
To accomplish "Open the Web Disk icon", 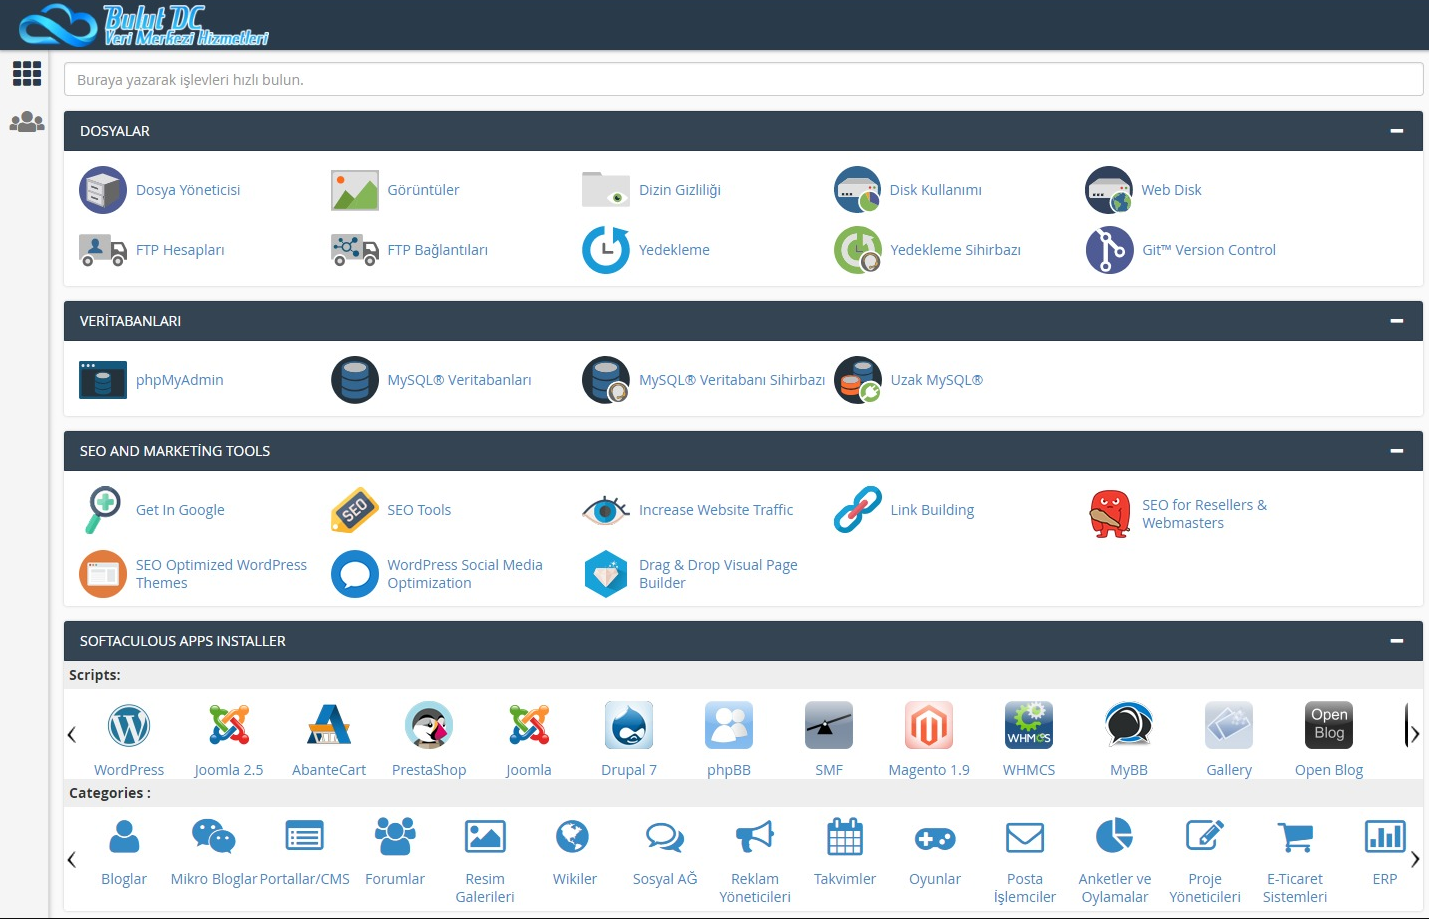I will coord(1109,190).
